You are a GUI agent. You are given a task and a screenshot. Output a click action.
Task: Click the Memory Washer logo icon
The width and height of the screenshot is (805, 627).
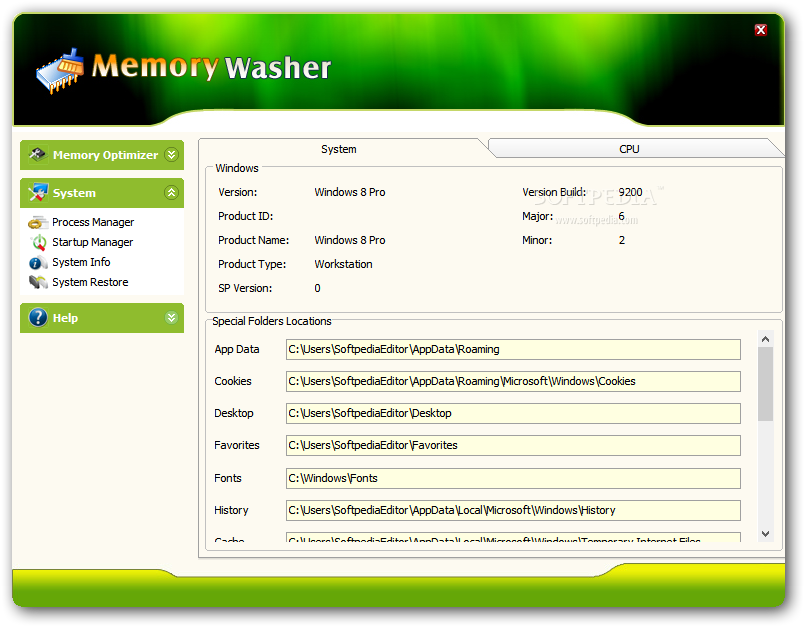coord(61,70)
